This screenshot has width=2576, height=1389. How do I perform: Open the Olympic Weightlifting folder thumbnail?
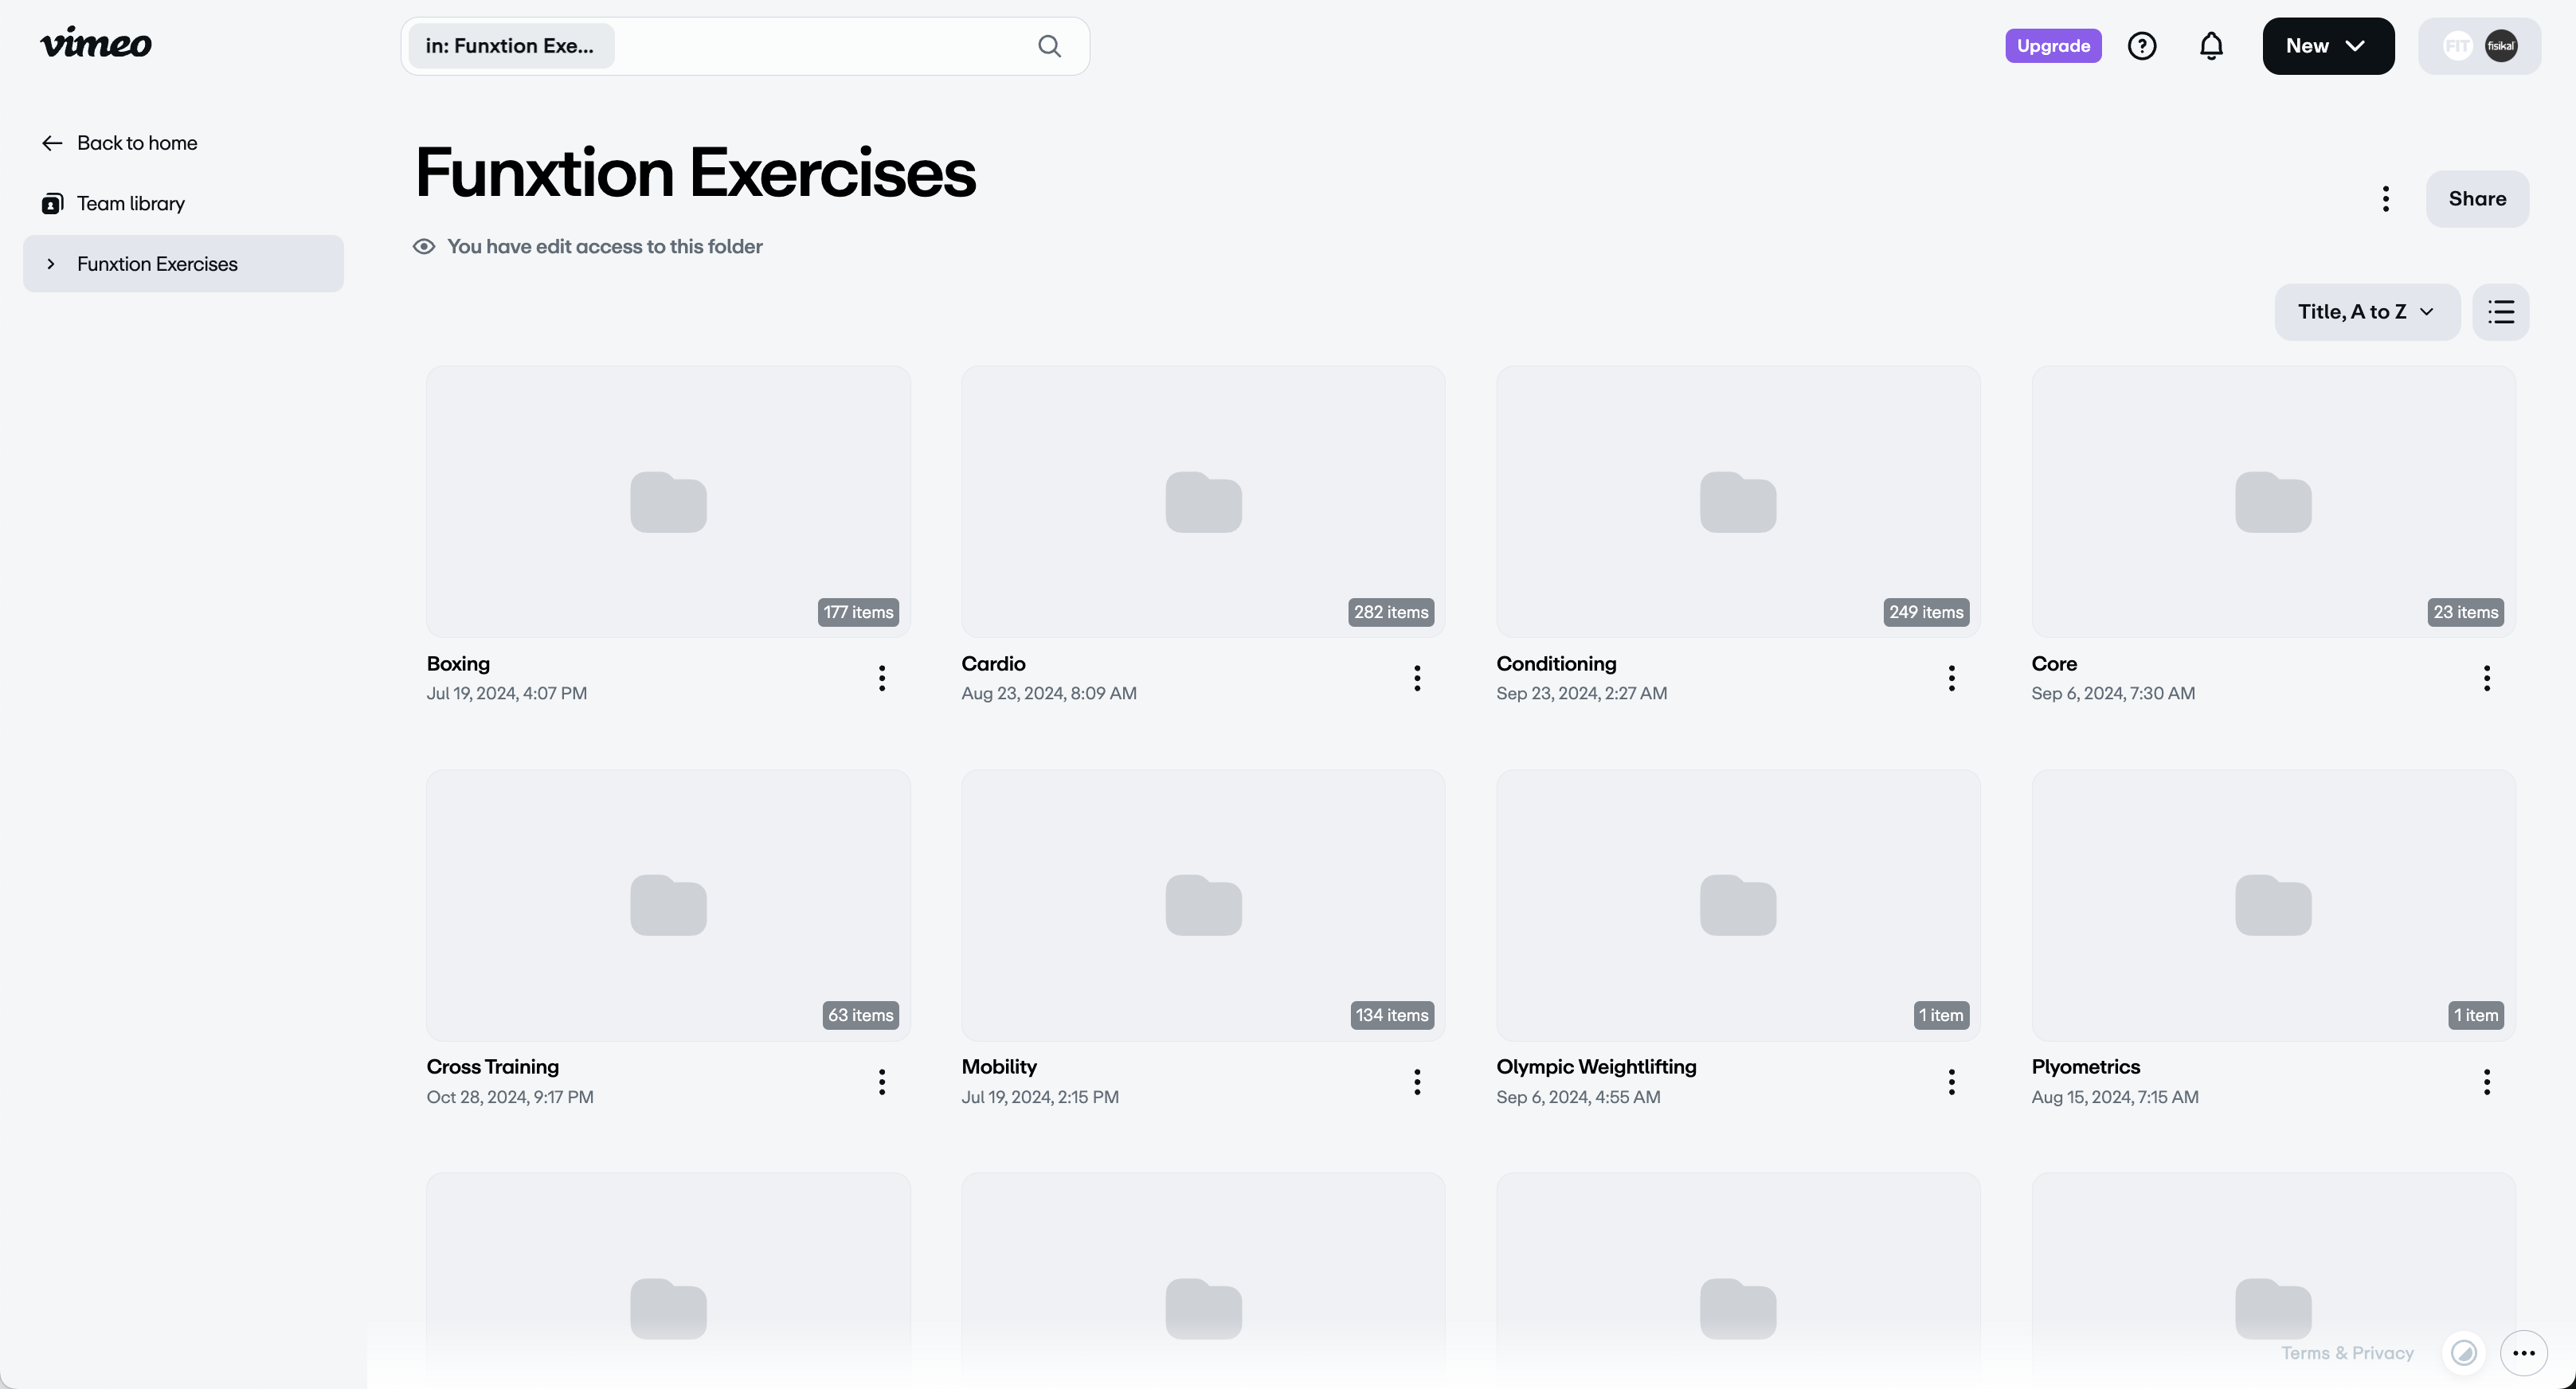tap(1738, 906)
